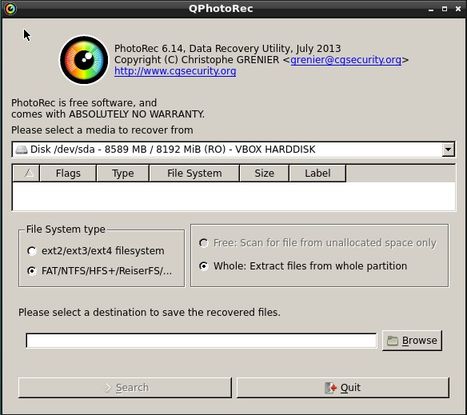Sort by the Size column header
The height and width of the screenshot is (415, 467).
click(x=264, y=173)
